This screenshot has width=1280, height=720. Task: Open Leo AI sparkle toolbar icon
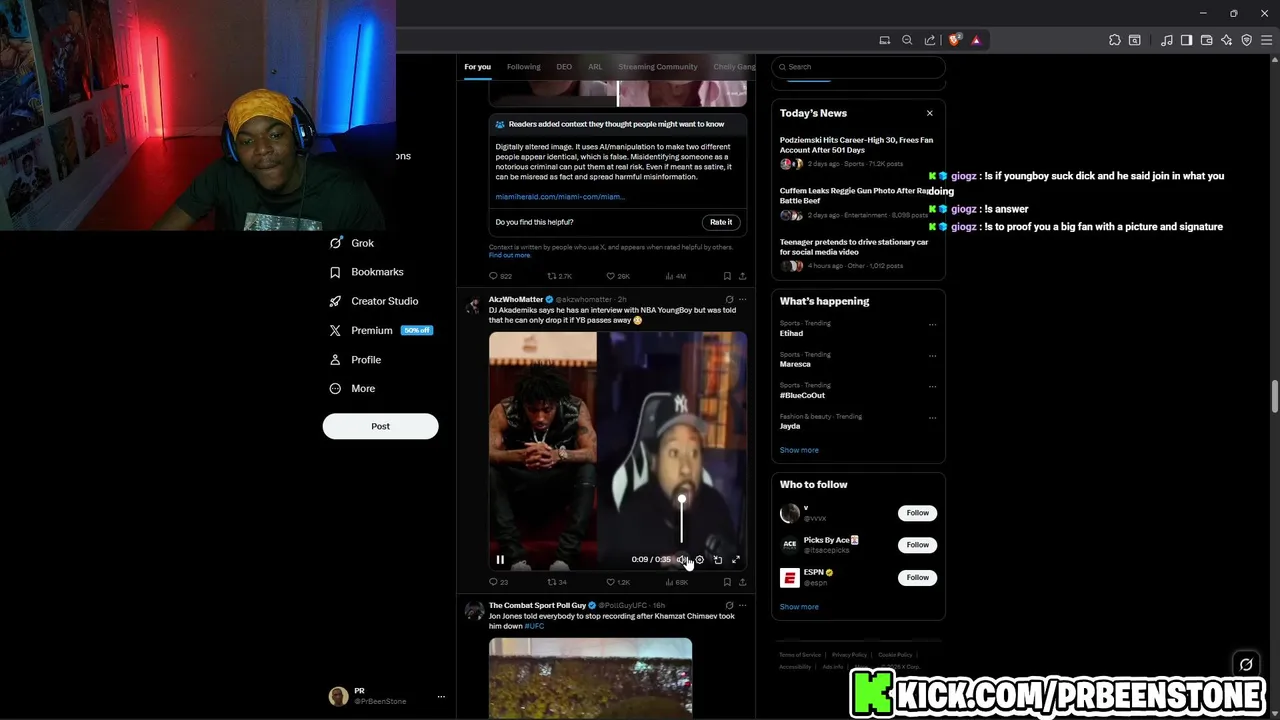pyautogui.click(x=1227, y=40)
